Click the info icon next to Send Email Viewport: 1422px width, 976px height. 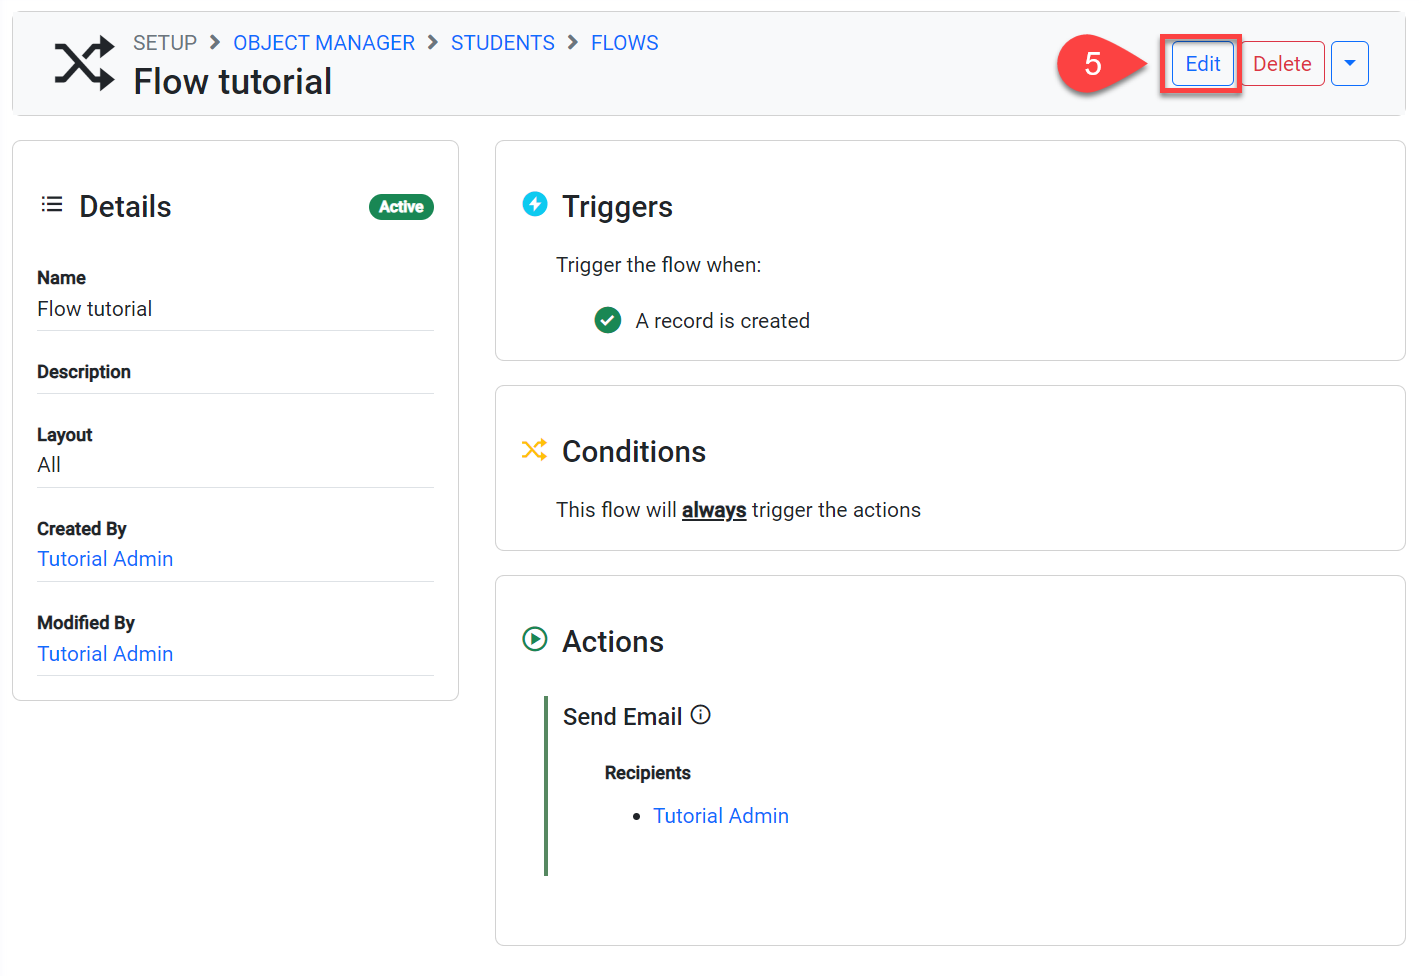click(701, 715)
